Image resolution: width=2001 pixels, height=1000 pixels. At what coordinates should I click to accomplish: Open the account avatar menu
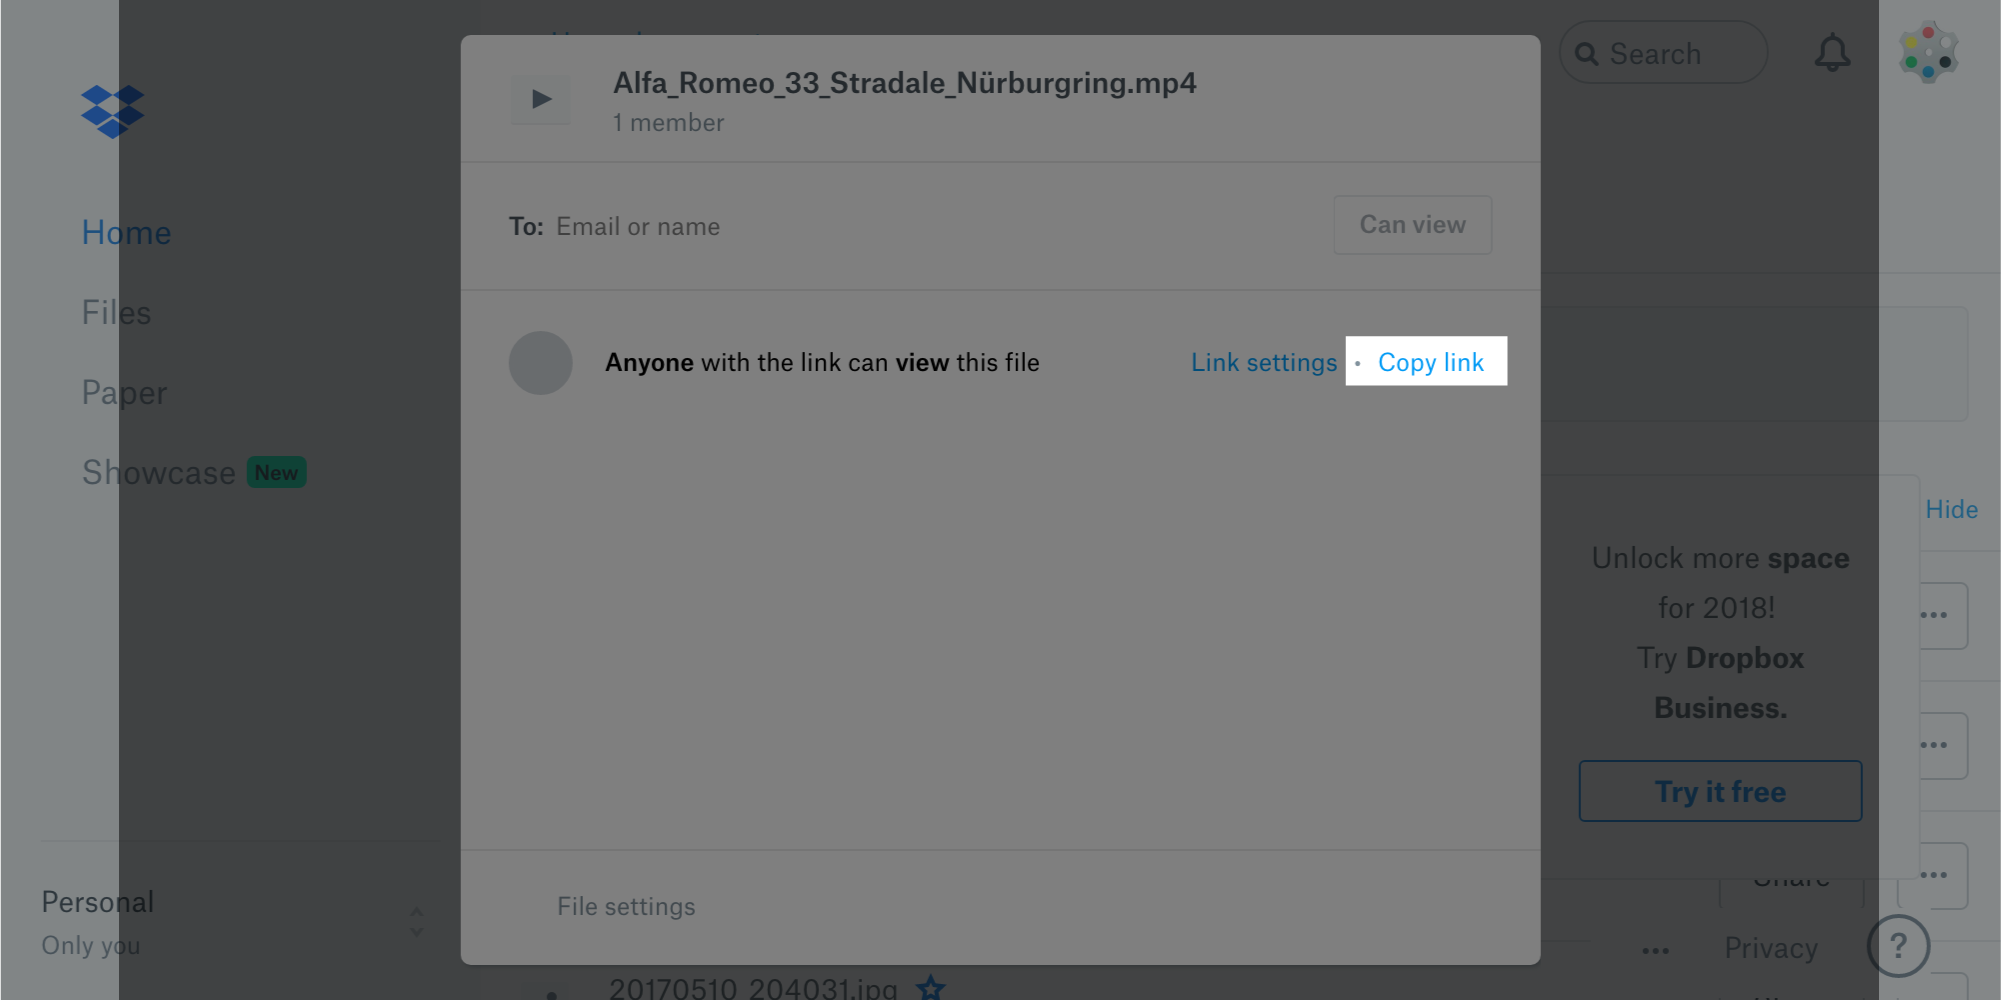point(1928,53)
